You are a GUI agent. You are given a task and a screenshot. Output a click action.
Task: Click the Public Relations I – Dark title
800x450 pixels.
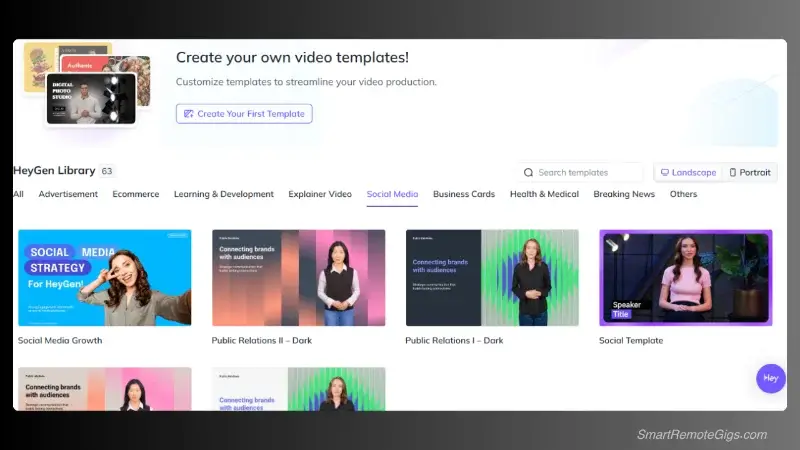click(x=454, y=340)
